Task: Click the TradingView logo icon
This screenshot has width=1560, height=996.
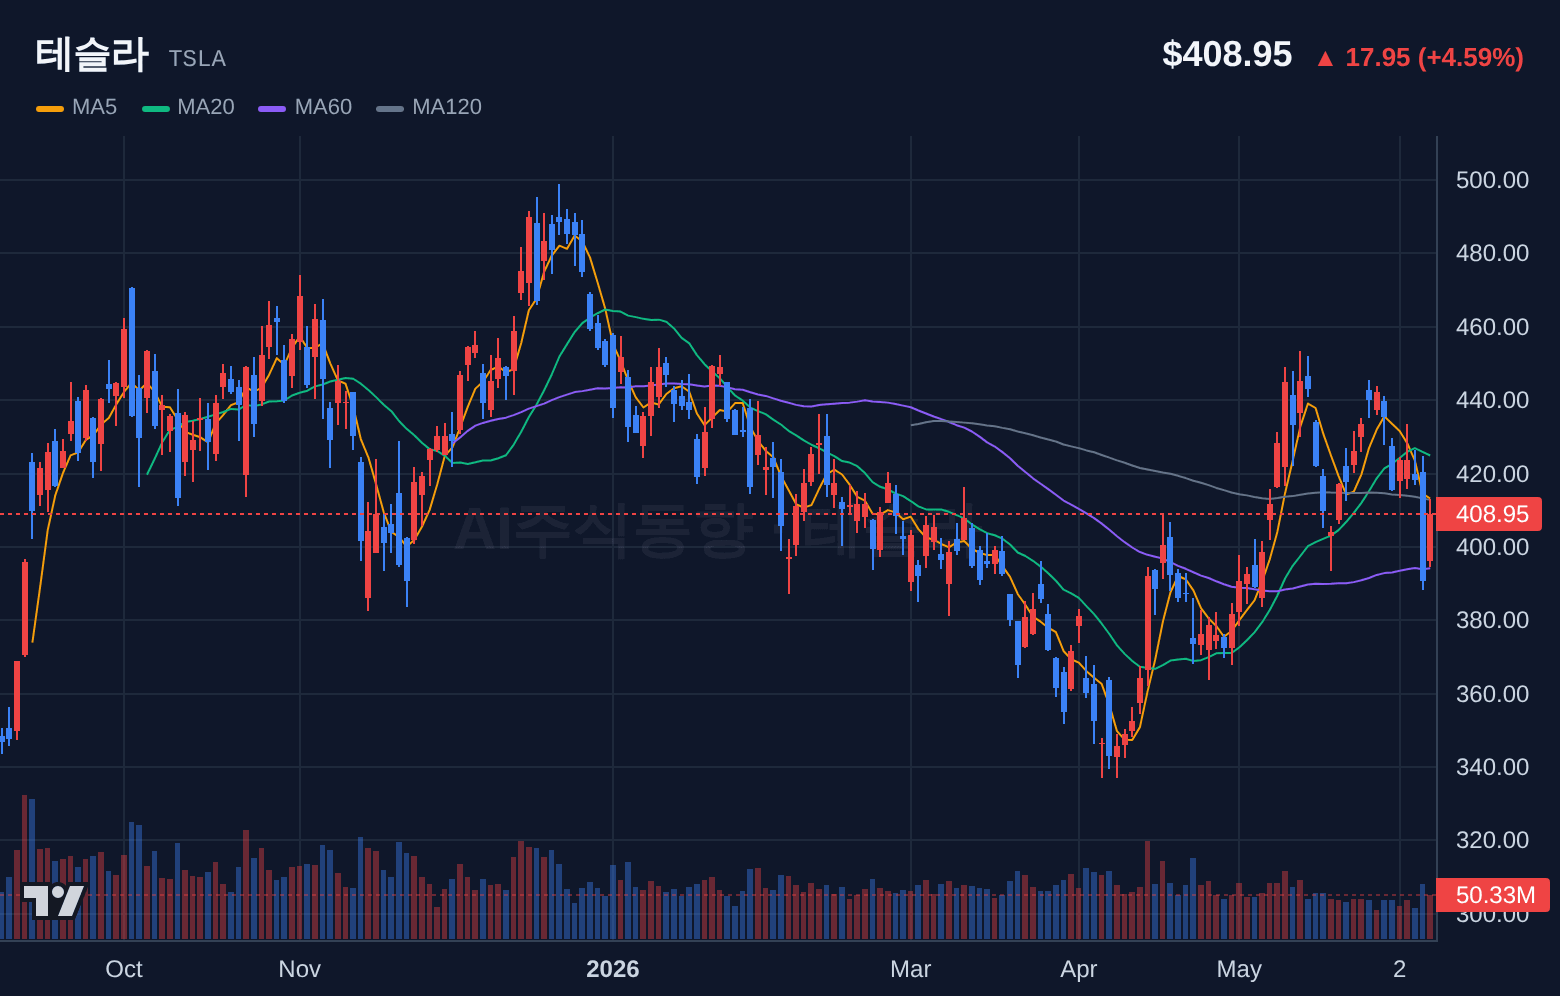Action: 53,900
